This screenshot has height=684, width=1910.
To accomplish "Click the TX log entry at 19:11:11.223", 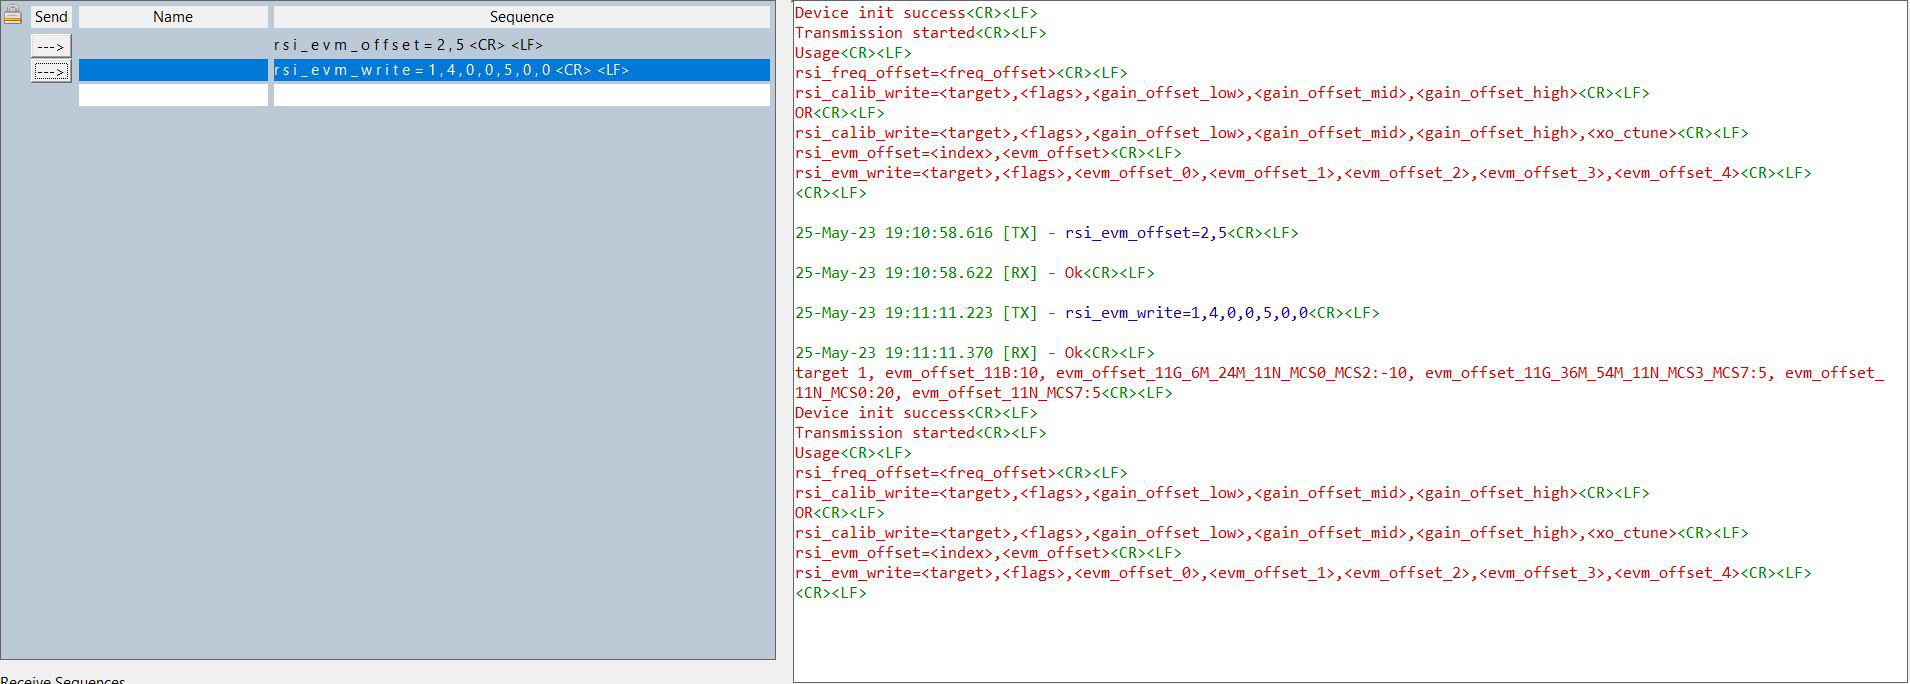I will tap(1086, 313).
